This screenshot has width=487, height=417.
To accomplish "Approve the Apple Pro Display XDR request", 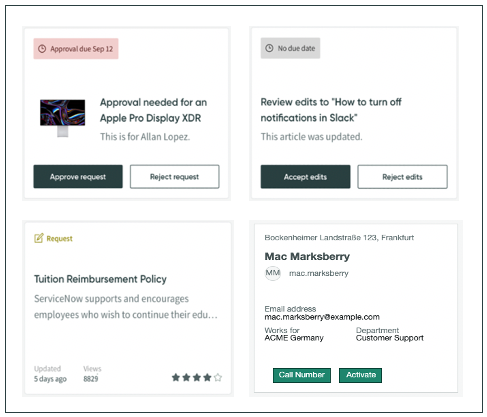I will pos(78,177).
